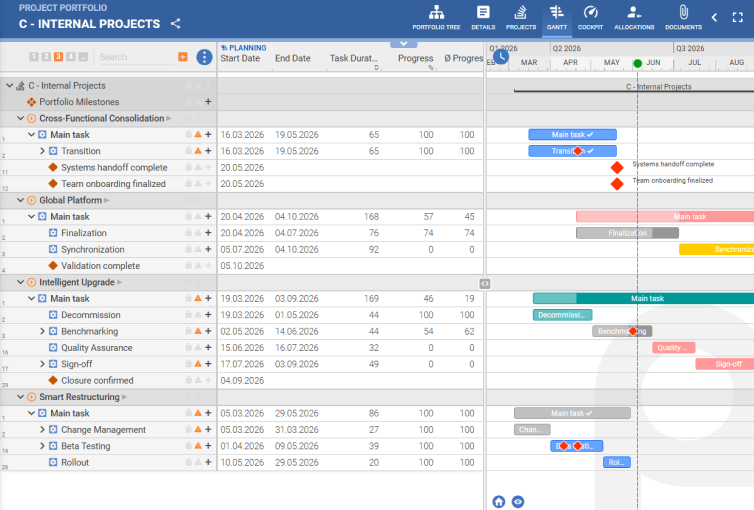This screenshot has width=754, height=510.
Task: Select outline level 1 button
Action: 34,57
